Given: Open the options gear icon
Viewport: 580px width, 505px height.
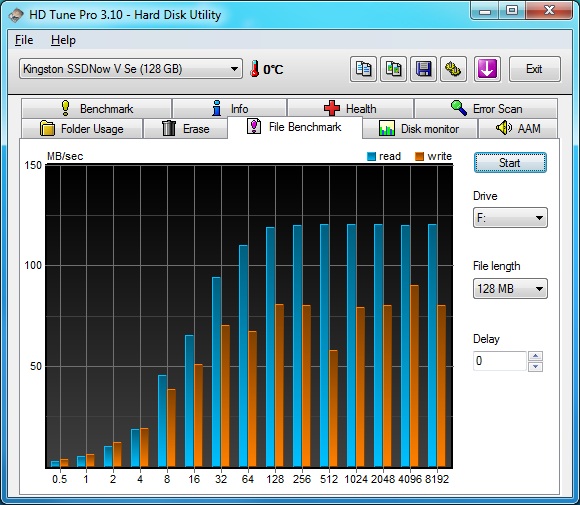Looking at the screenshot, I should (453, 69).
